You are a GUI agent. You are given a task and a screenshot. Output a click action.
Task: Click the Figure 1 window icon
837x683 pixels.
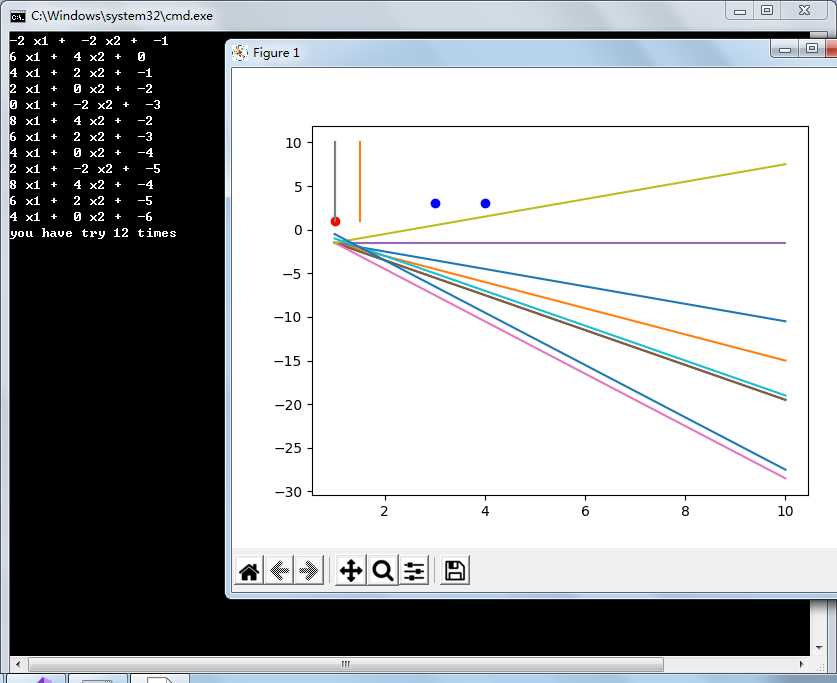coord(240,53)
